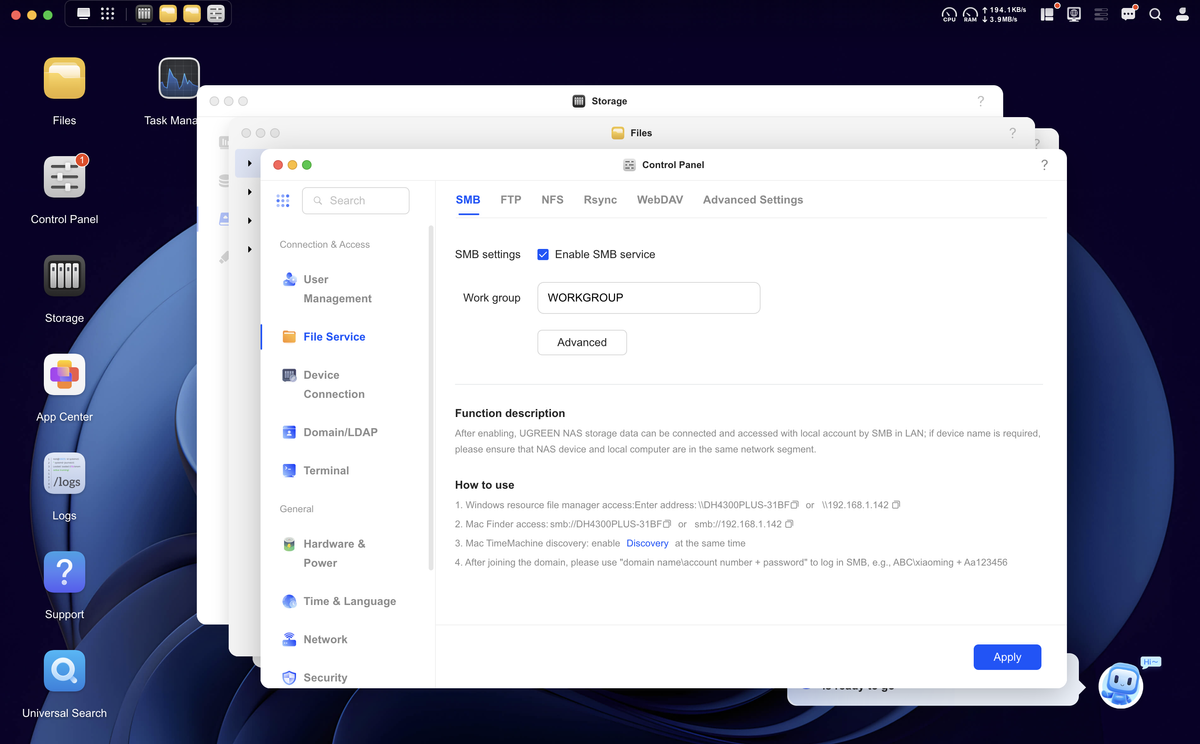The width and height of the screenshot is (1200, 744).
Task: Open the Logs desktop icon
Action: click(x=64, y=474)
